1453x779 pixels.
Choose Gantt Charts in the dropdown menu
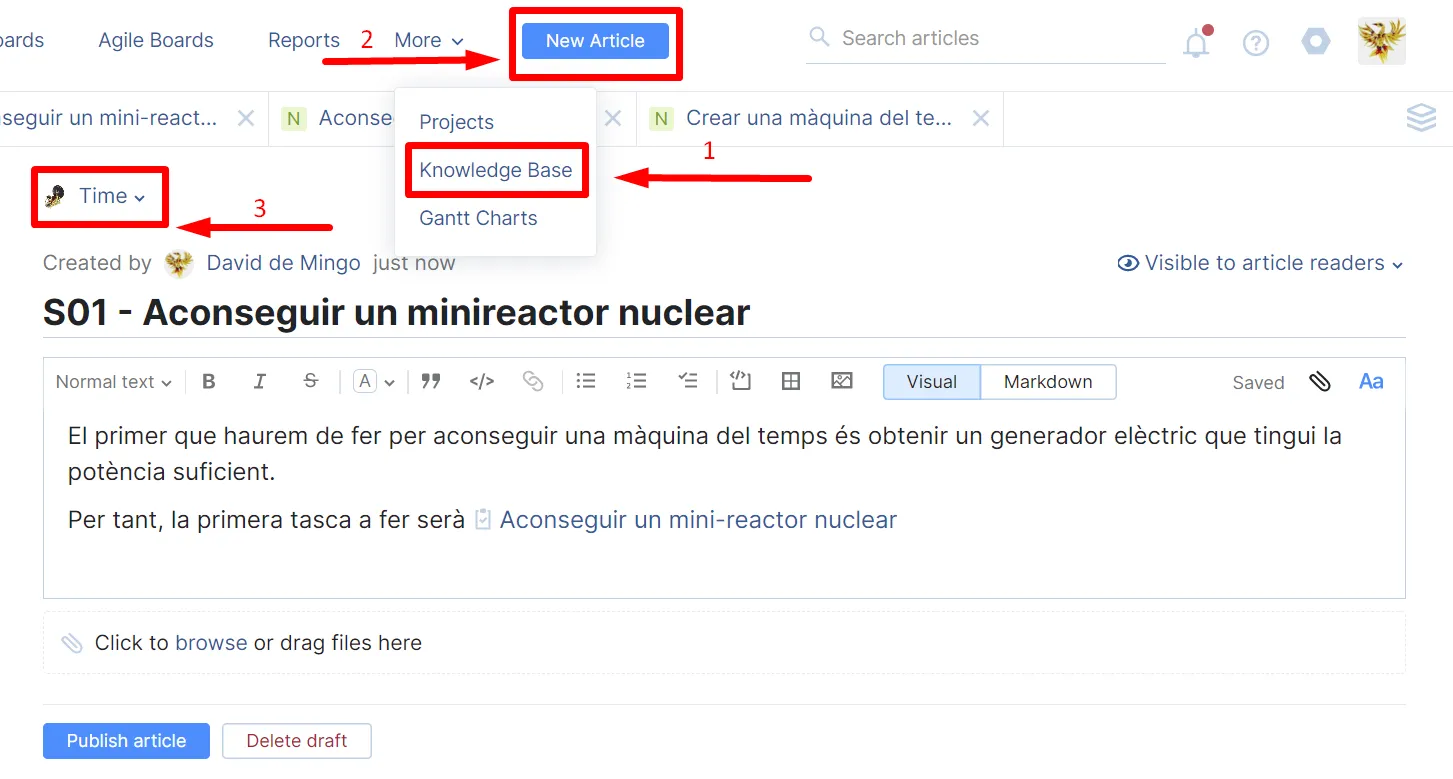pos(478,218)
